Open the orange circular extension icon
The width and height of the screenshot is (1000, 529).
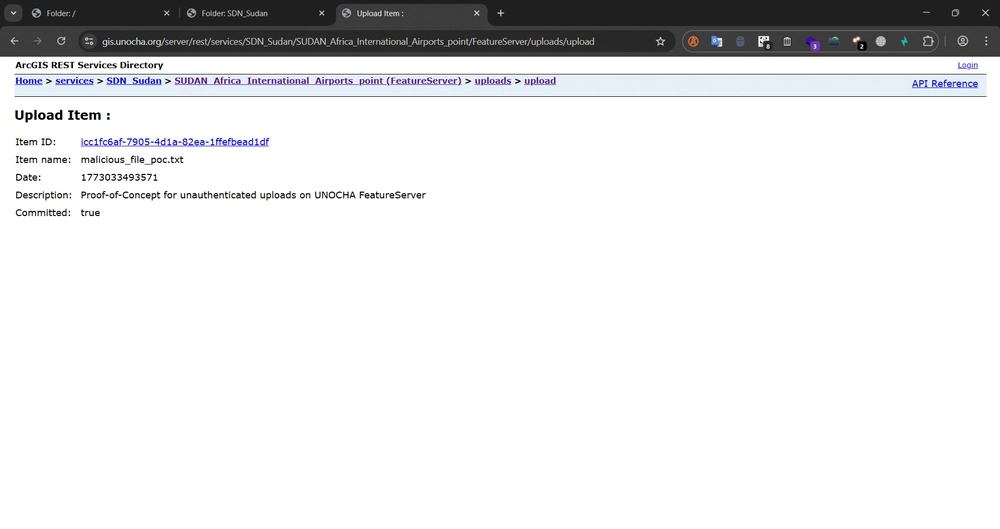point(693,41)
